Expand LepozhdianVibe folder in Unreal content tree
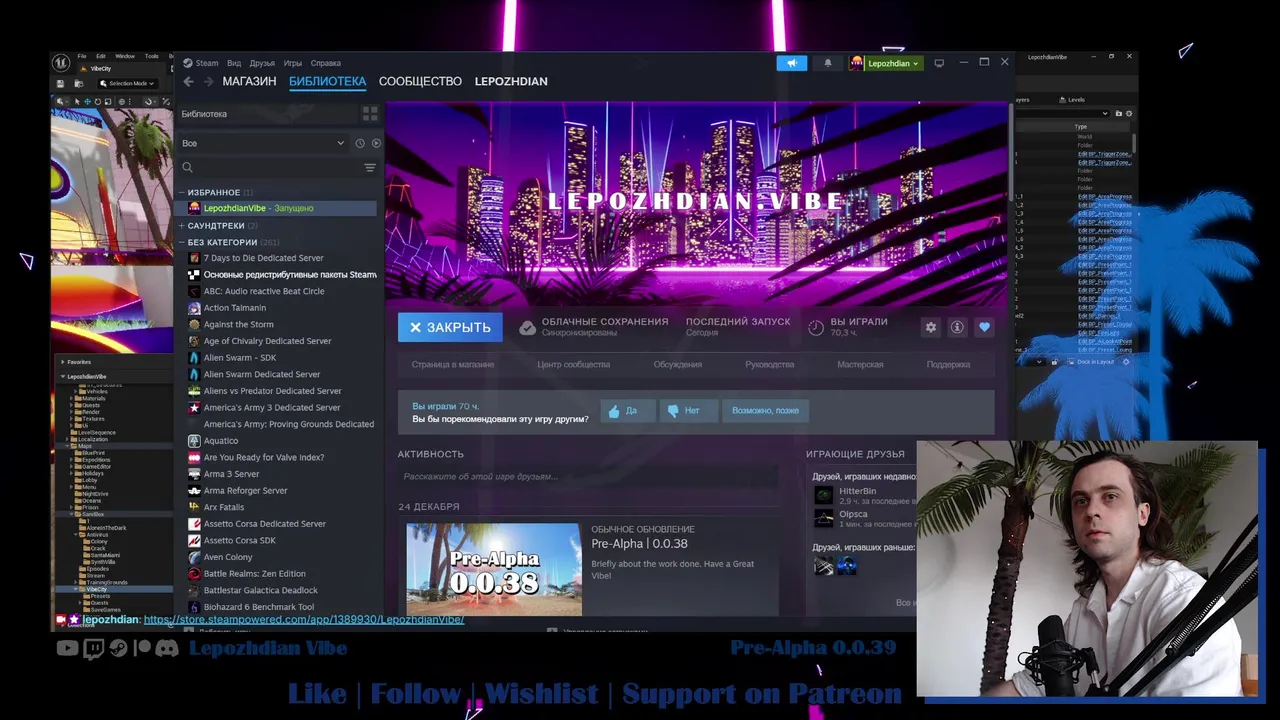The image size is (1280, 720). [x=63, y=377]
